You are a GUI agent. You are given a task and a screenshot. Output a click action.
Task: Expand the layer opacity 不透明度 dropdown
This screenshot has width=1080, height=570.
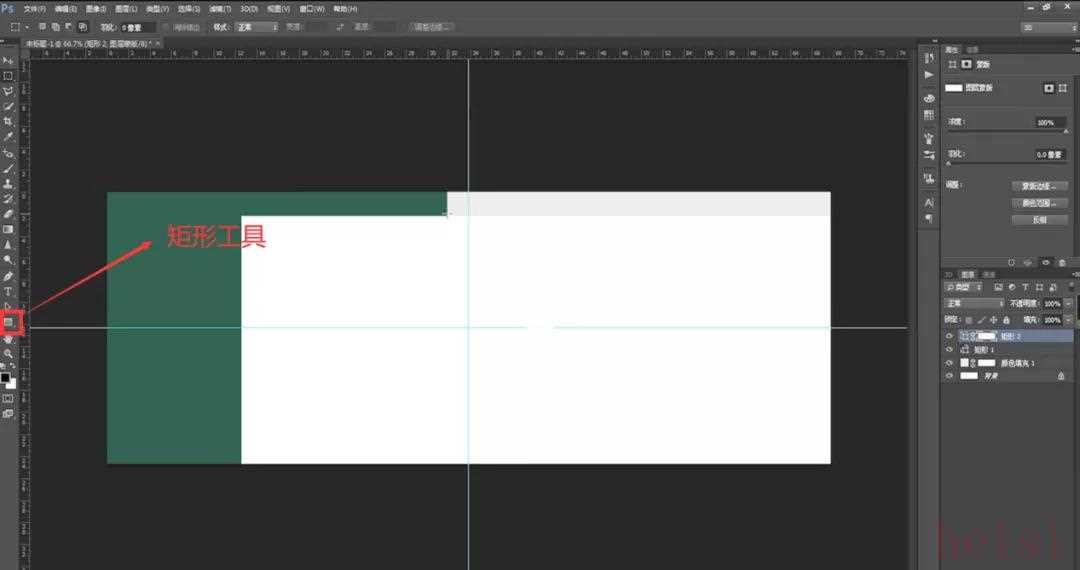coord(1068,303)
